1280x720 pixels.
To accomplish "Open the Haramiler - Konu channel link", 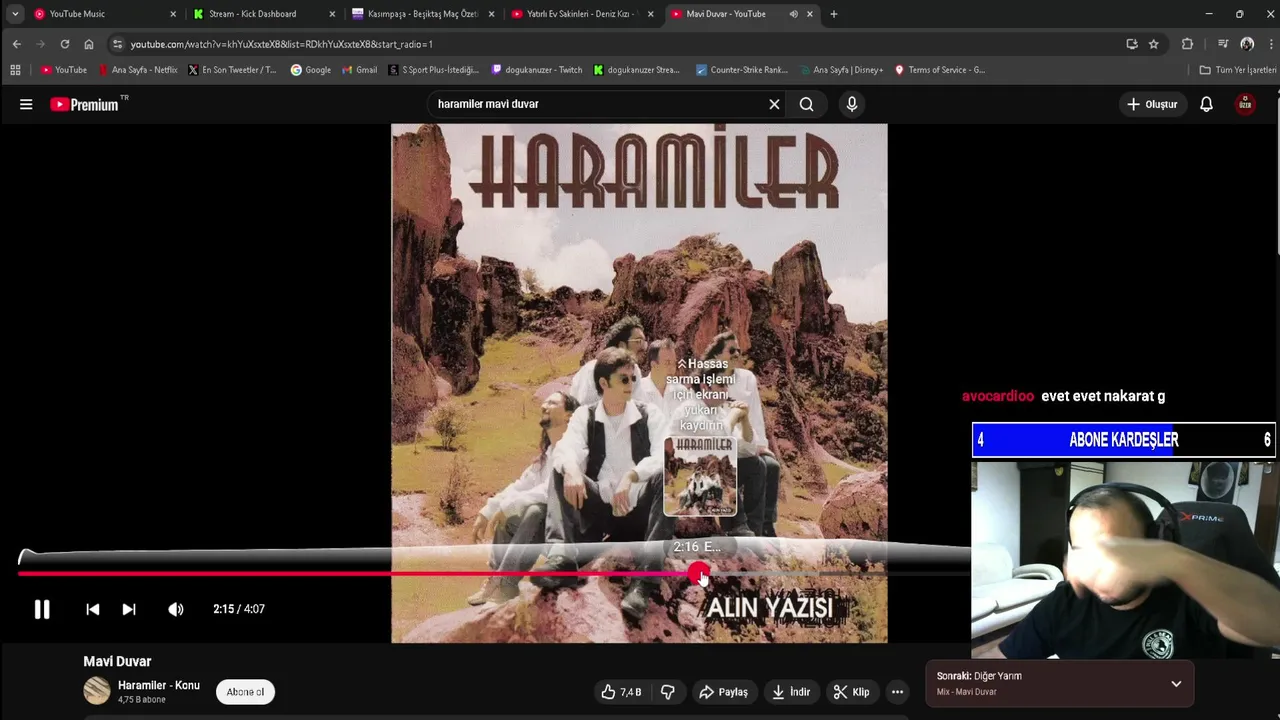I will click(159, 685).
